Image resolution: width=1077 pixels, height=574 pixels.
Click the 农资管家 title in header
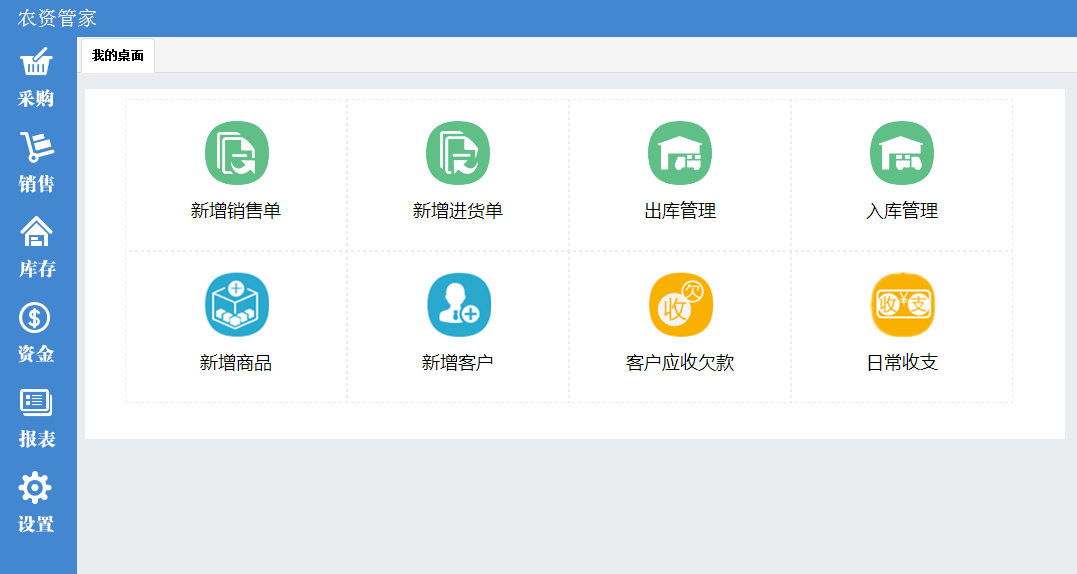click(x=57, y=18)
